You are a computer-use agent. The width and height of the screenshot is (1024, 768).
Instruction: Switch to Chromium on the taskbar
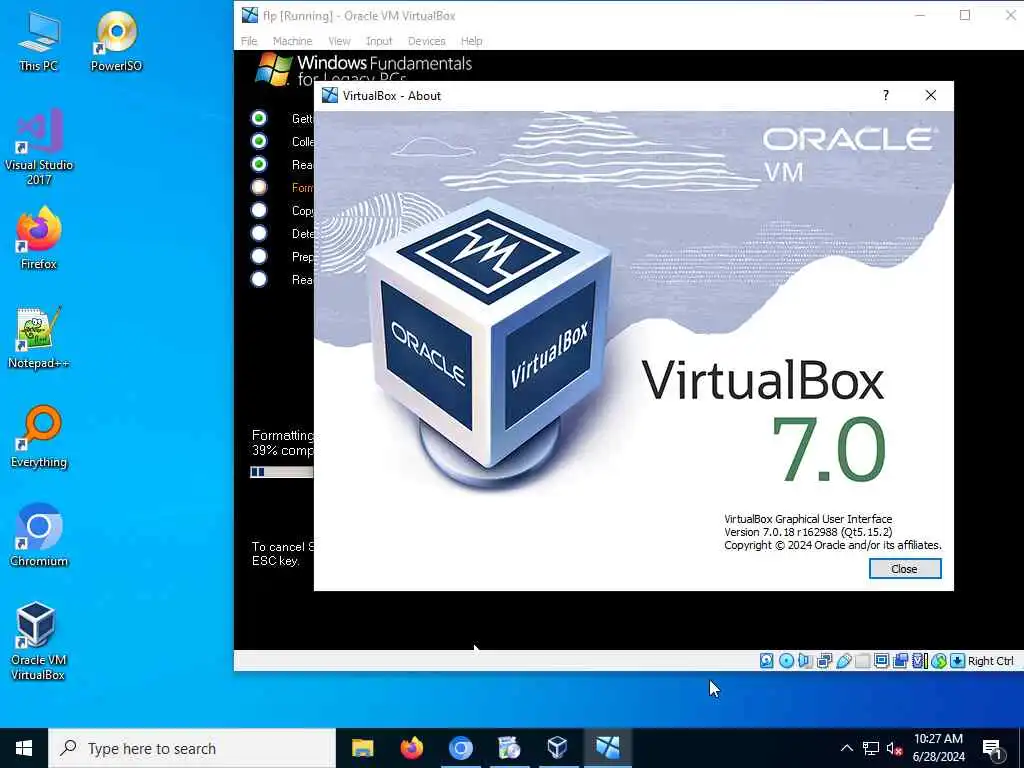460,748
